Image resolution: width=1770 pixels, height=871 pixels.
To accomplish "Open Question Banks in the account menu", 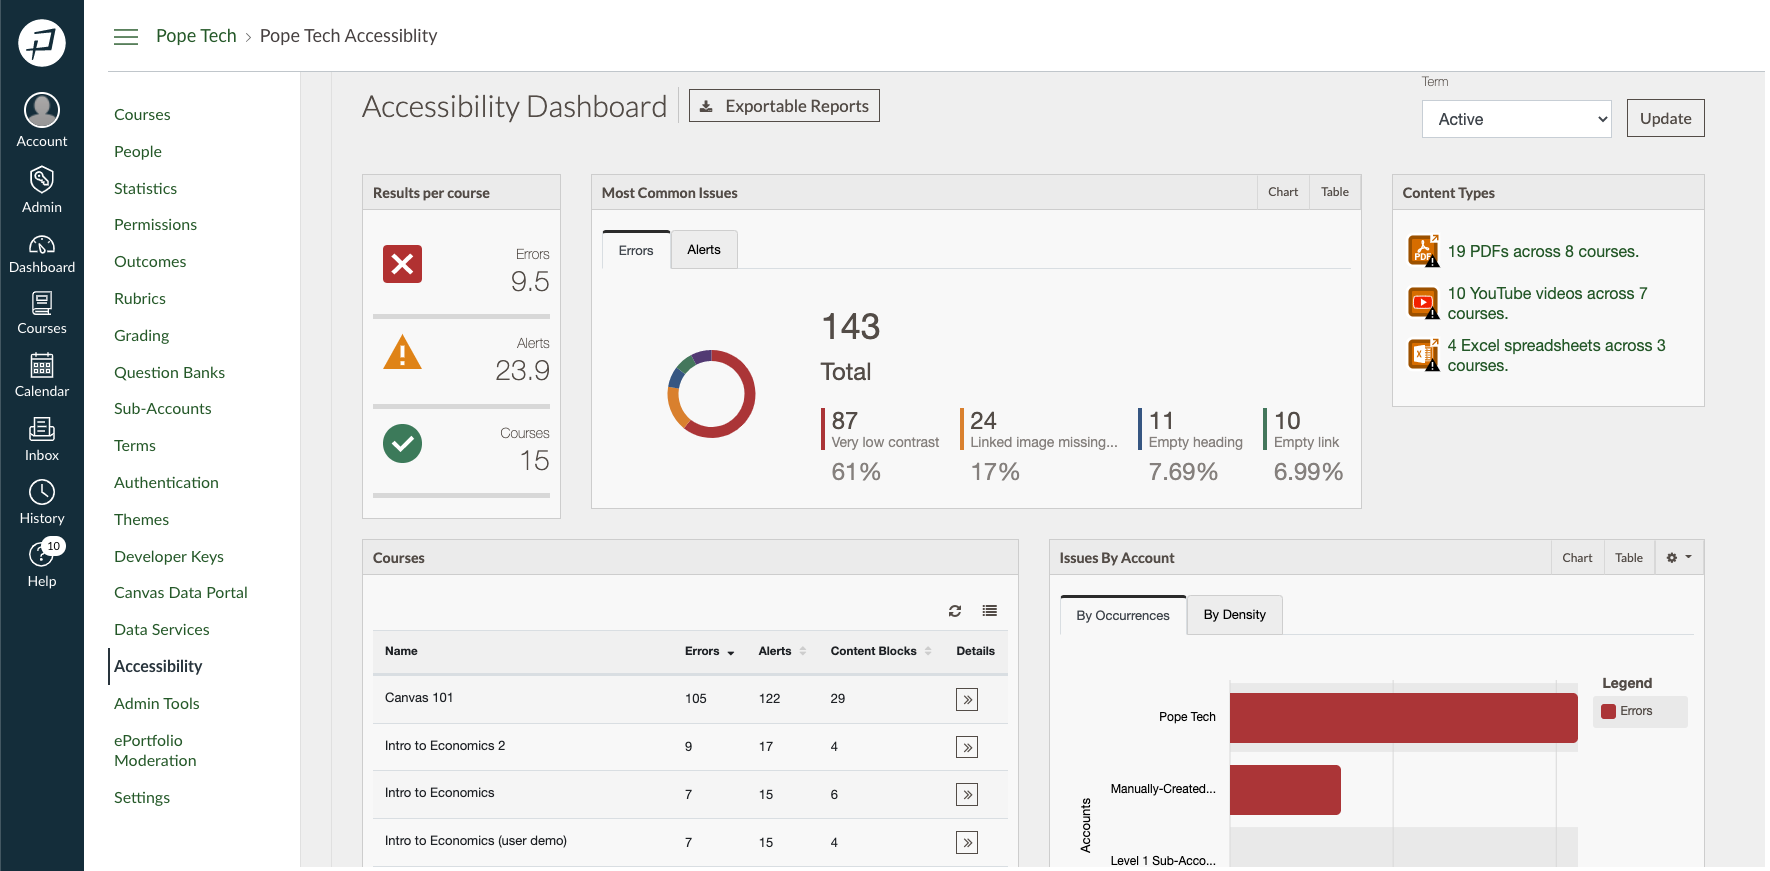I will click(169, 373).
